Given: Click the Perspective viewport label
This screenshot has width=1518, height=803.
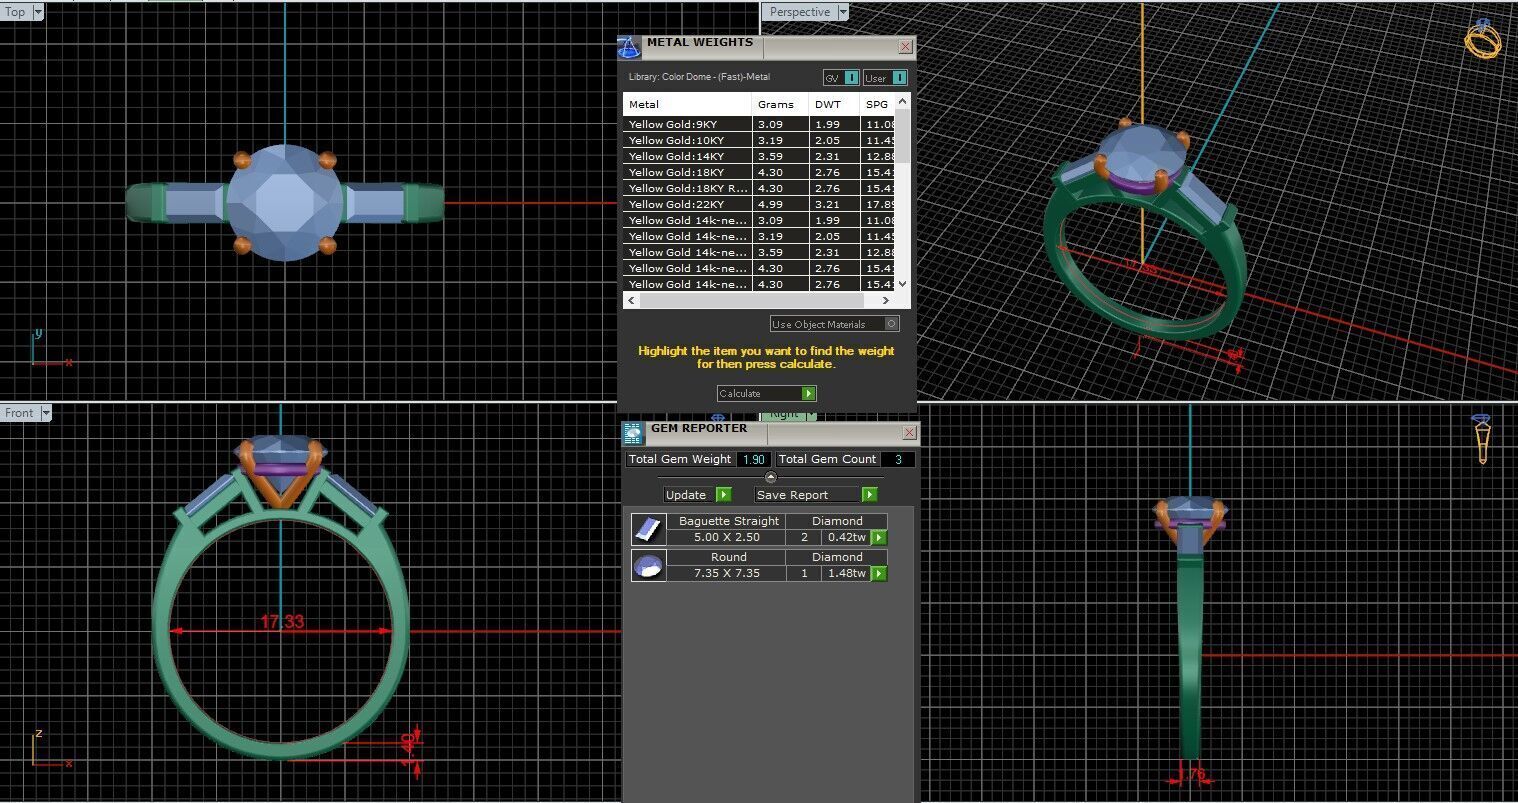Looking at the screenshot, I should (x=800, y=12).
